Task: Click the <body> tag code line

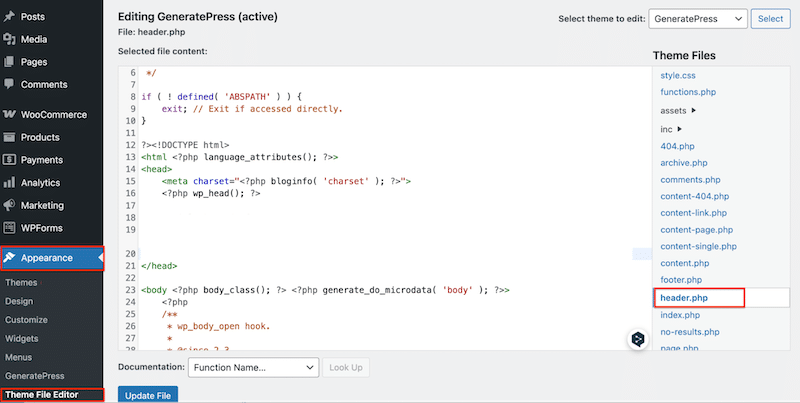Action: [325, 290]
